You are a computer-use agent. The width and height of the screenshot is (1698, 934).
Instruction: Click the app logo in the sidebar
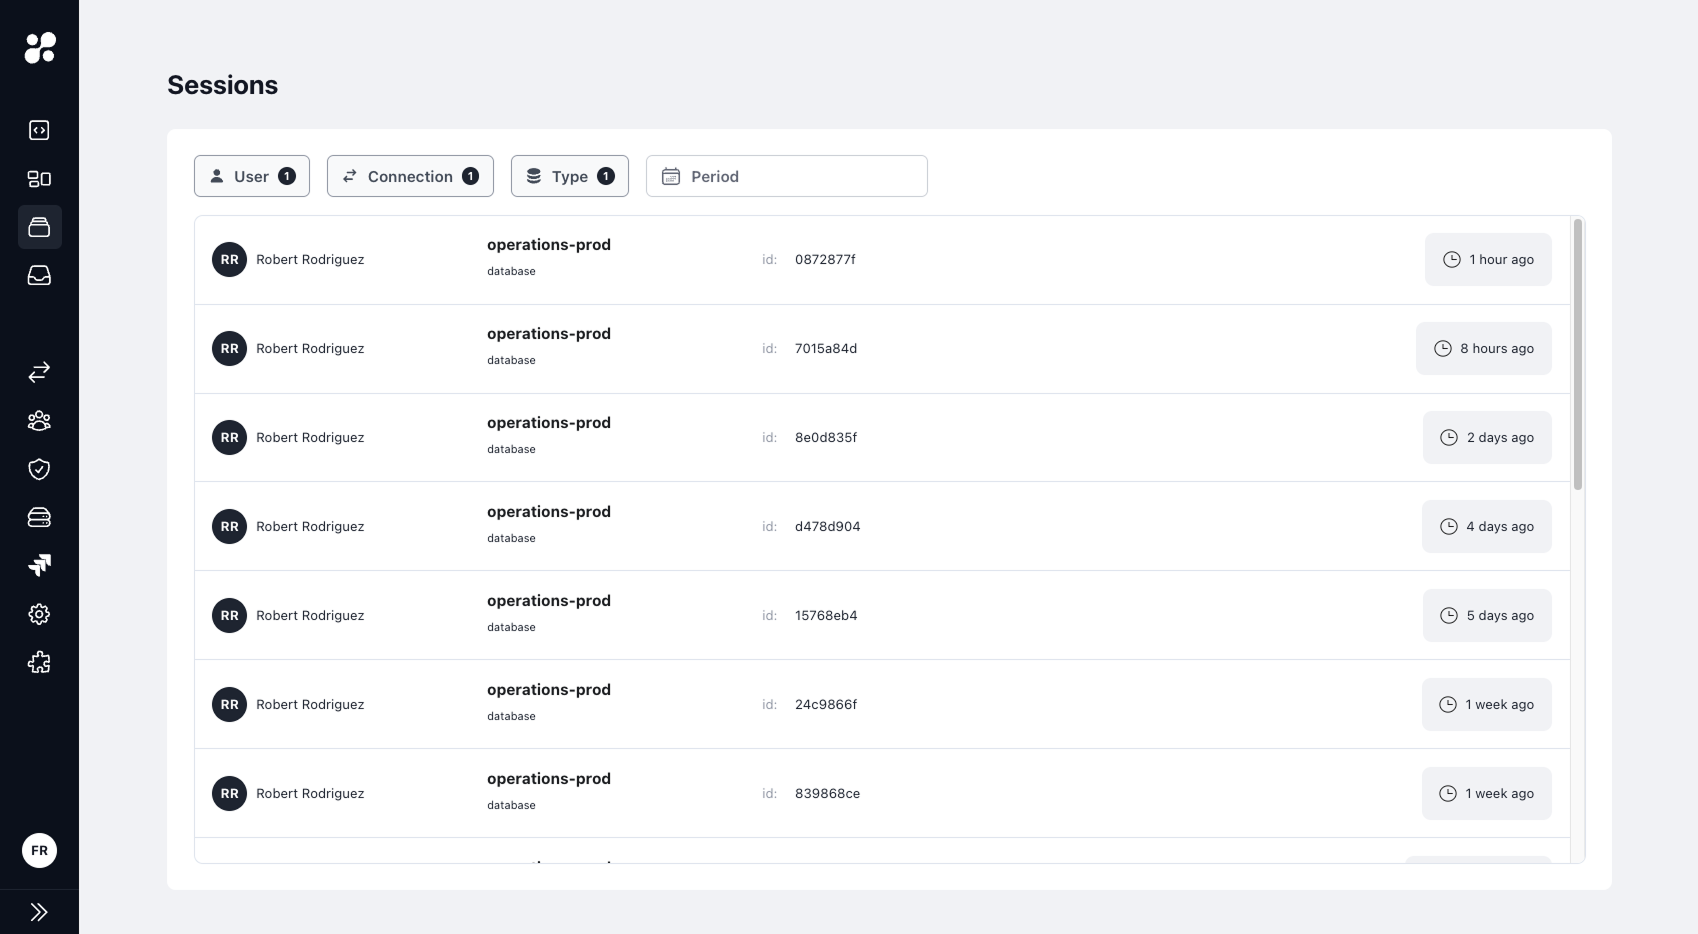pos(40,47)
